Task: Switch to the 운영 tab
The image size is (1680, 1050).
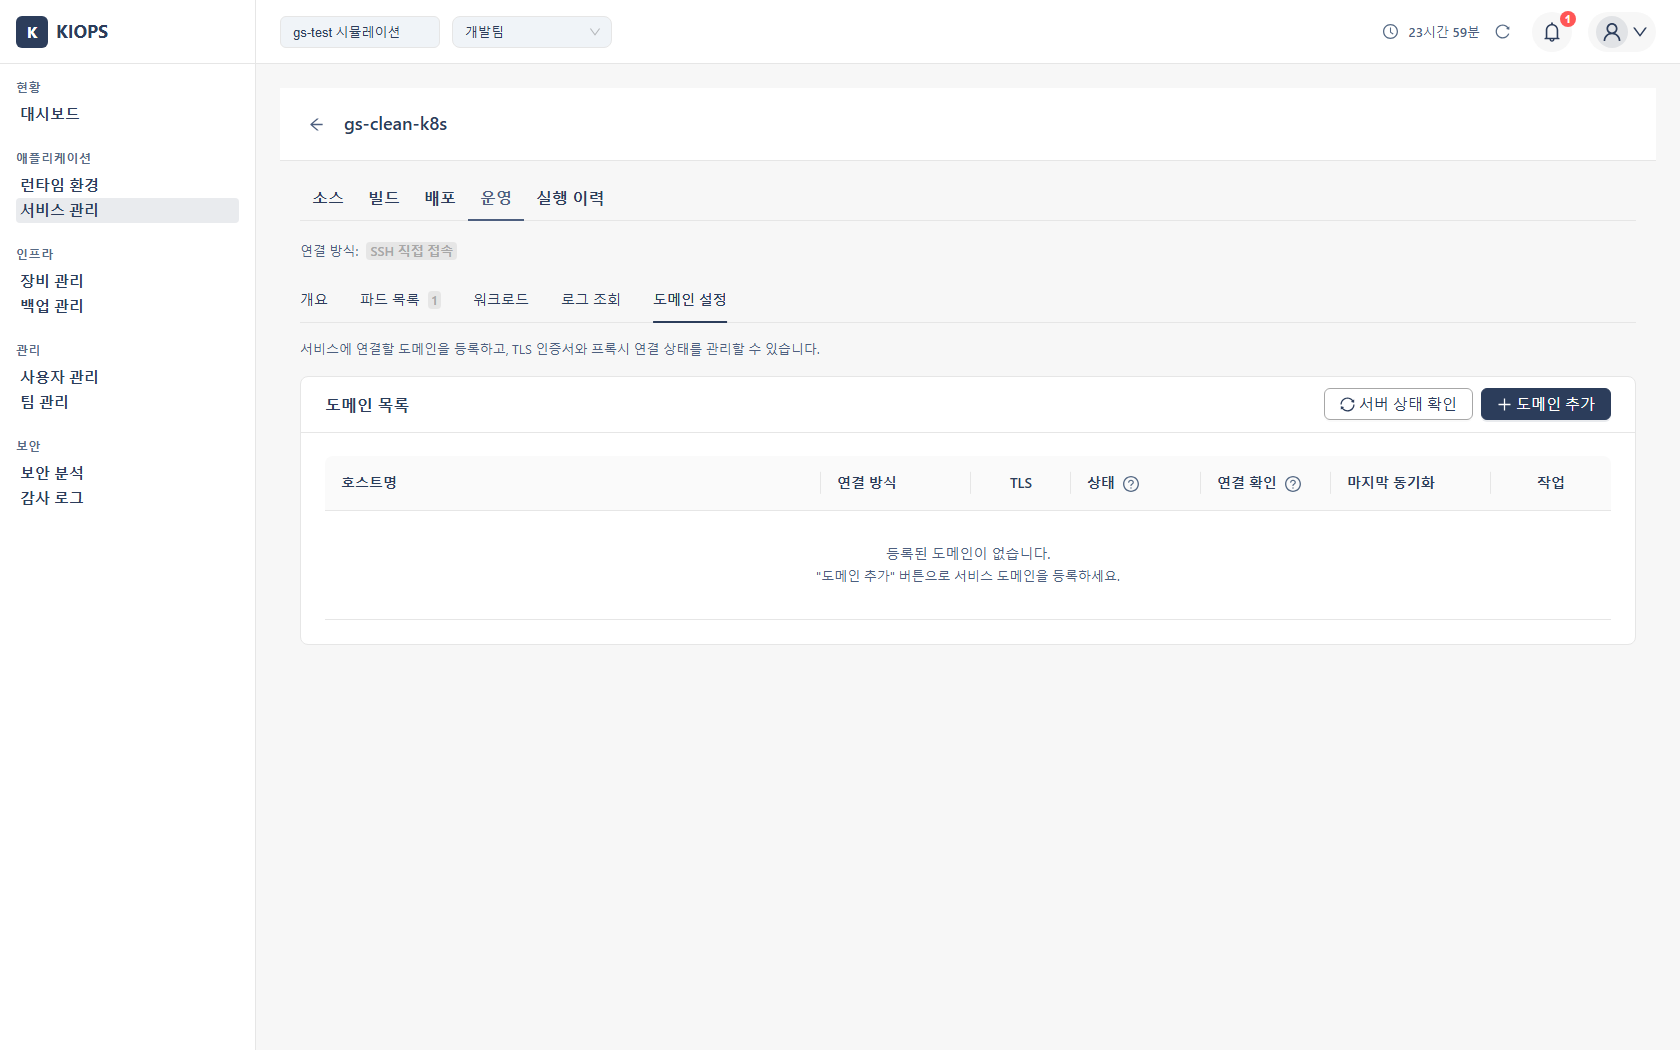Action: coord(496,198)
